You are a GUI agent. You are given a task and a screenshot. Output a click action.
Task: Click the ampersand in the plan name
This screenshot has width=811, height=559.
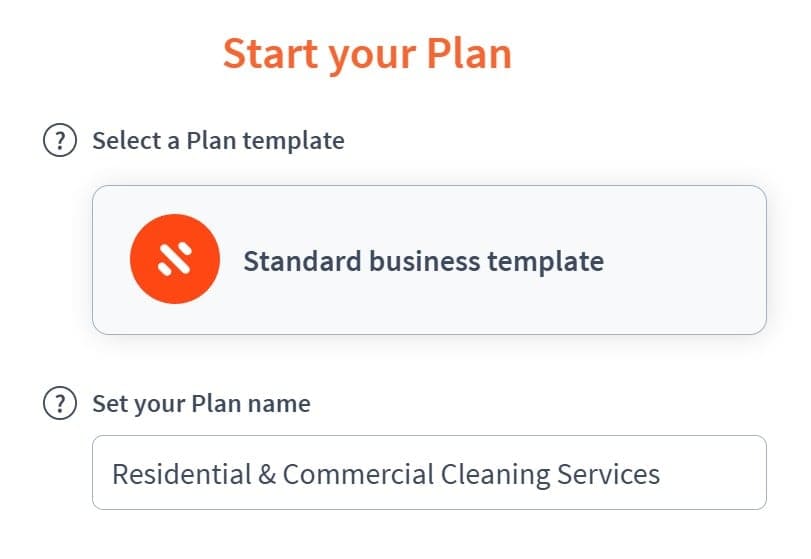point(267,474)
